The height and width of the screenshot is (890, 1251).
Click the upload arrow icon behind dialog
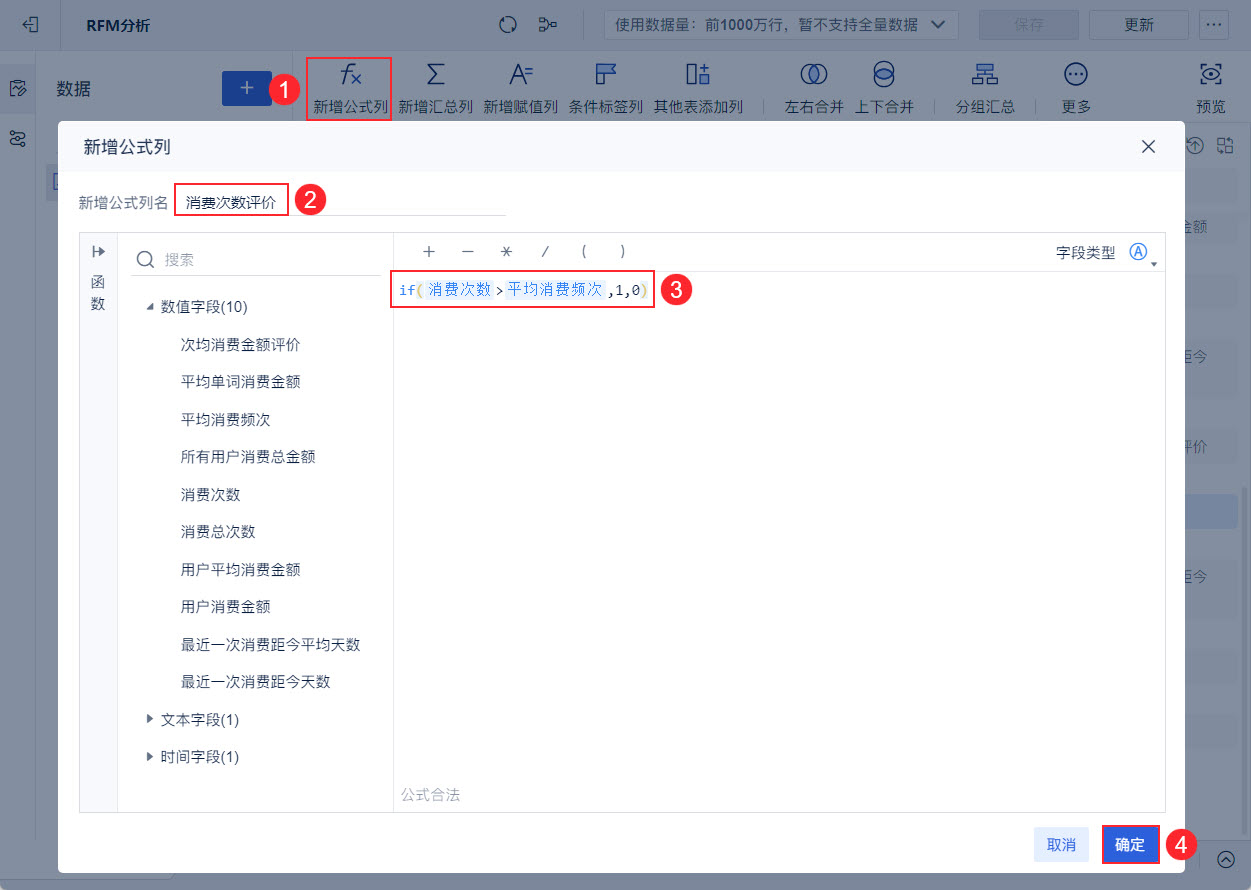tap(1194, 146)
